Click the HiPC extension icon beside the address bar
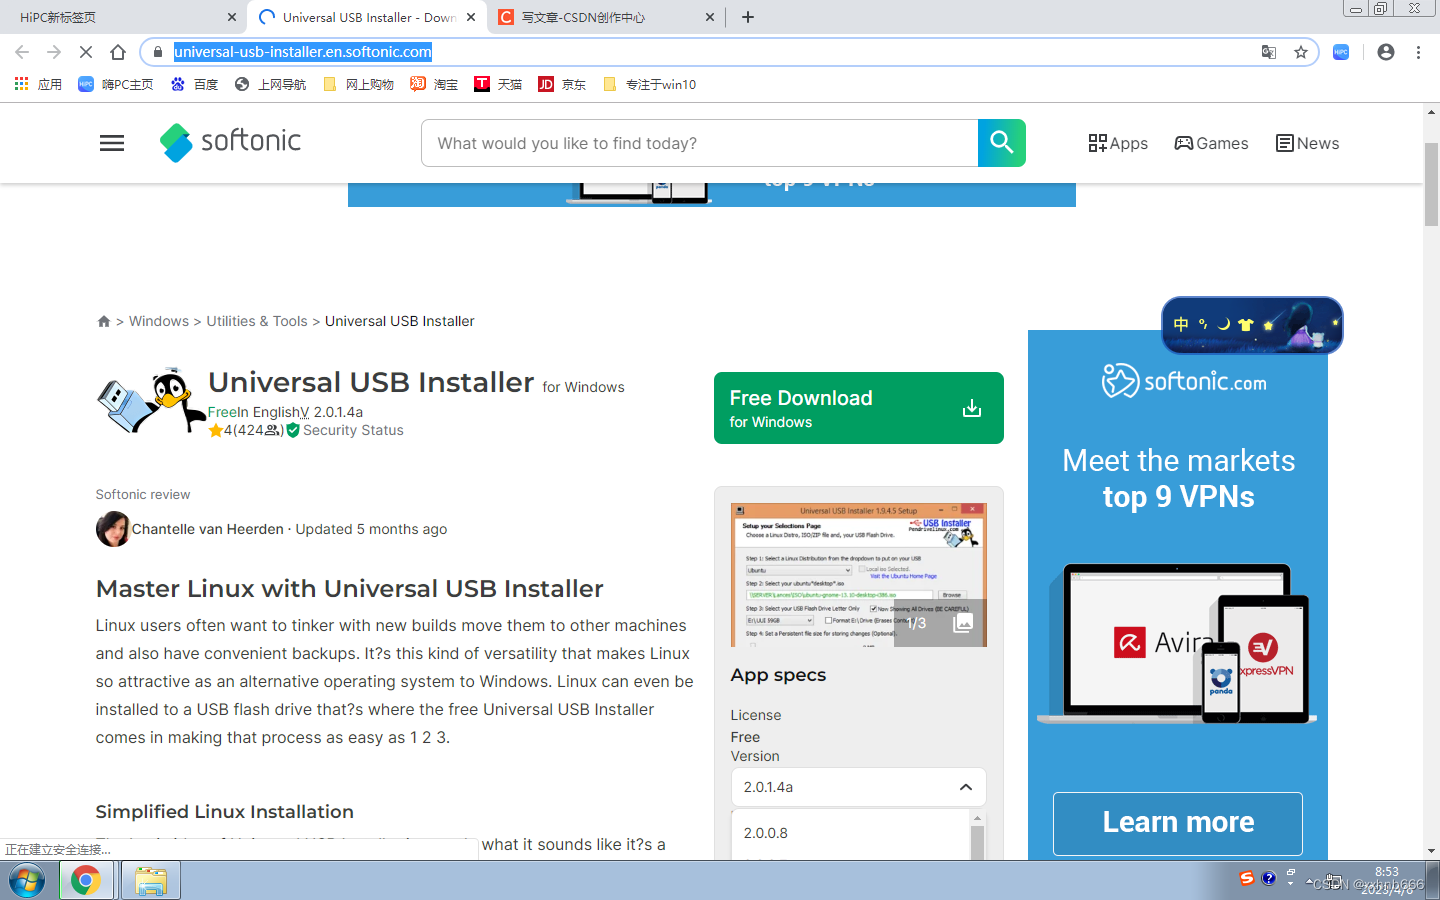Image resolution: width=1440 pixels, height=900 pixels. pyautogui.click(x=1340, y=52)
